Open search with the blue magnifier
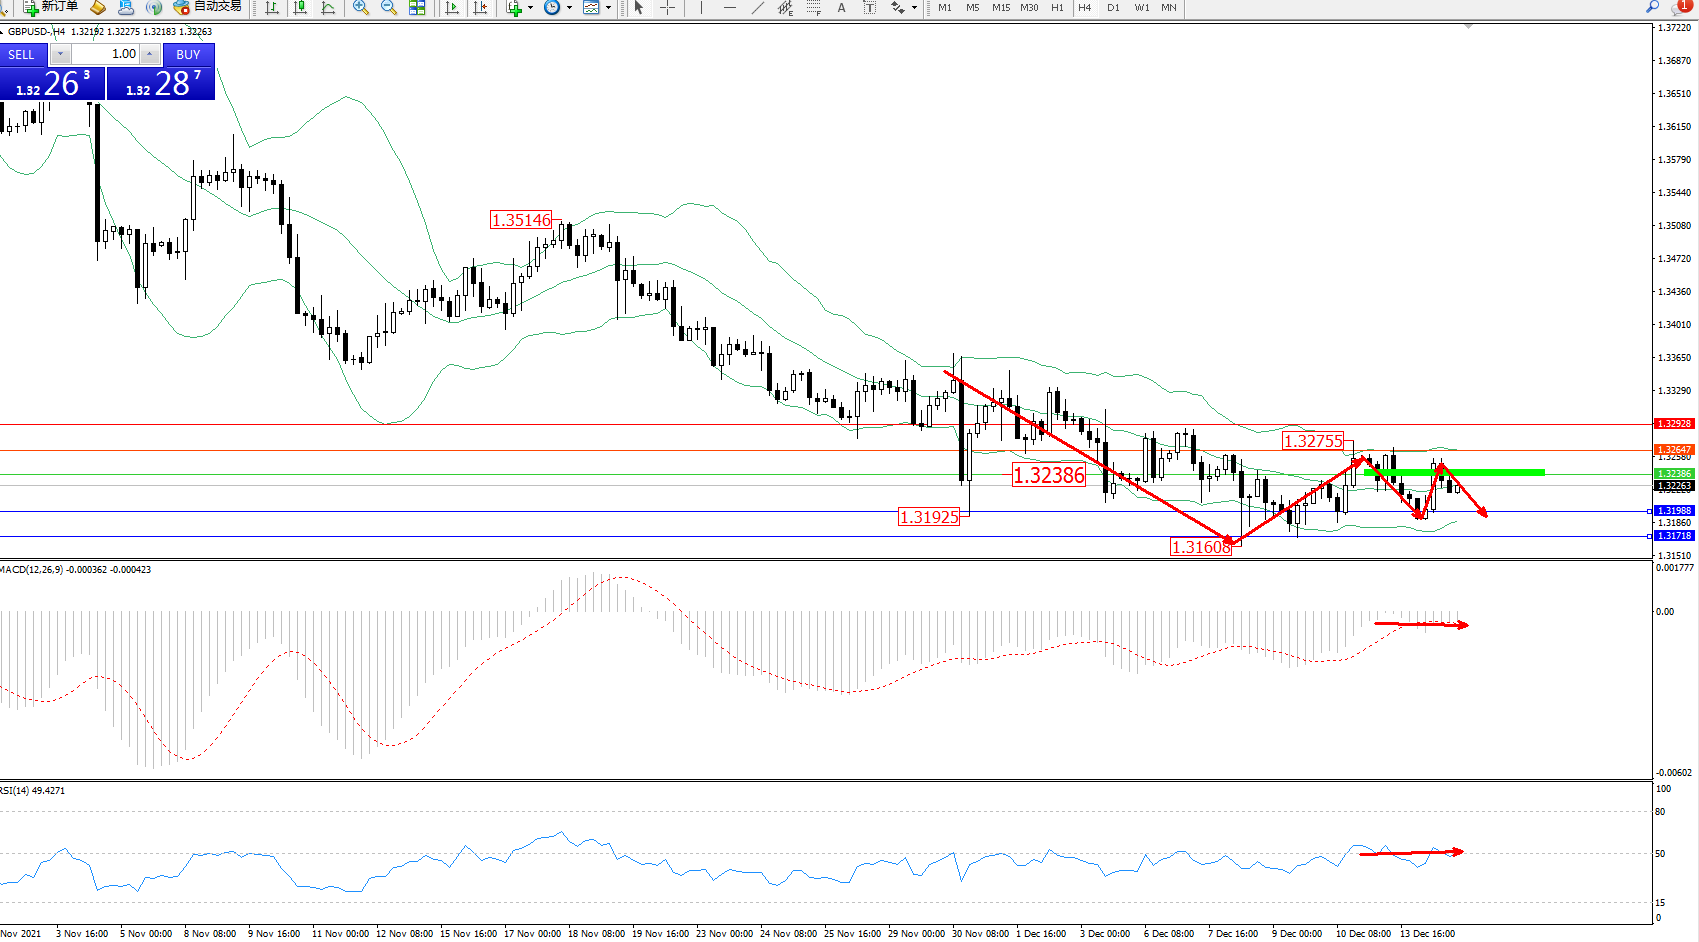 click(x=1652, y=7)
